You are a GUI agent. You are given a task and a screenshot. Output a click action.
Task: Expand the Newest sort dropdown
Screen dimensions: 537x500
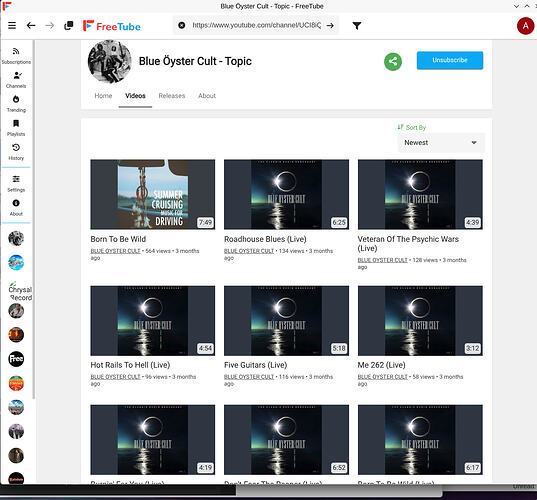click(x=441, y=142)
